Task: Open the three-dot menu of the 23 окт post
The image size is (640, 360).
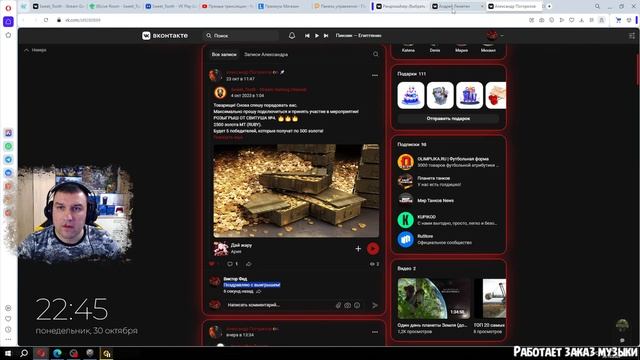Action: [x=375, y=76]
